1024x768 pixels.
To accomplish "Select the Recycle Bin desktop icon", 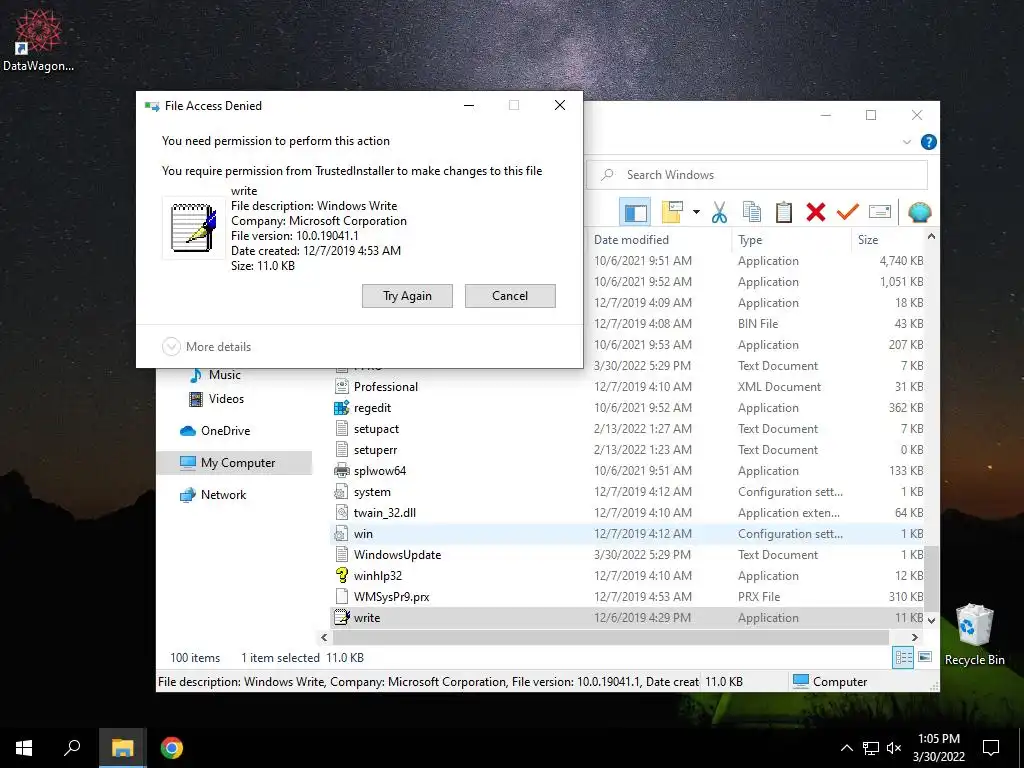I will (x=974, y=635).
